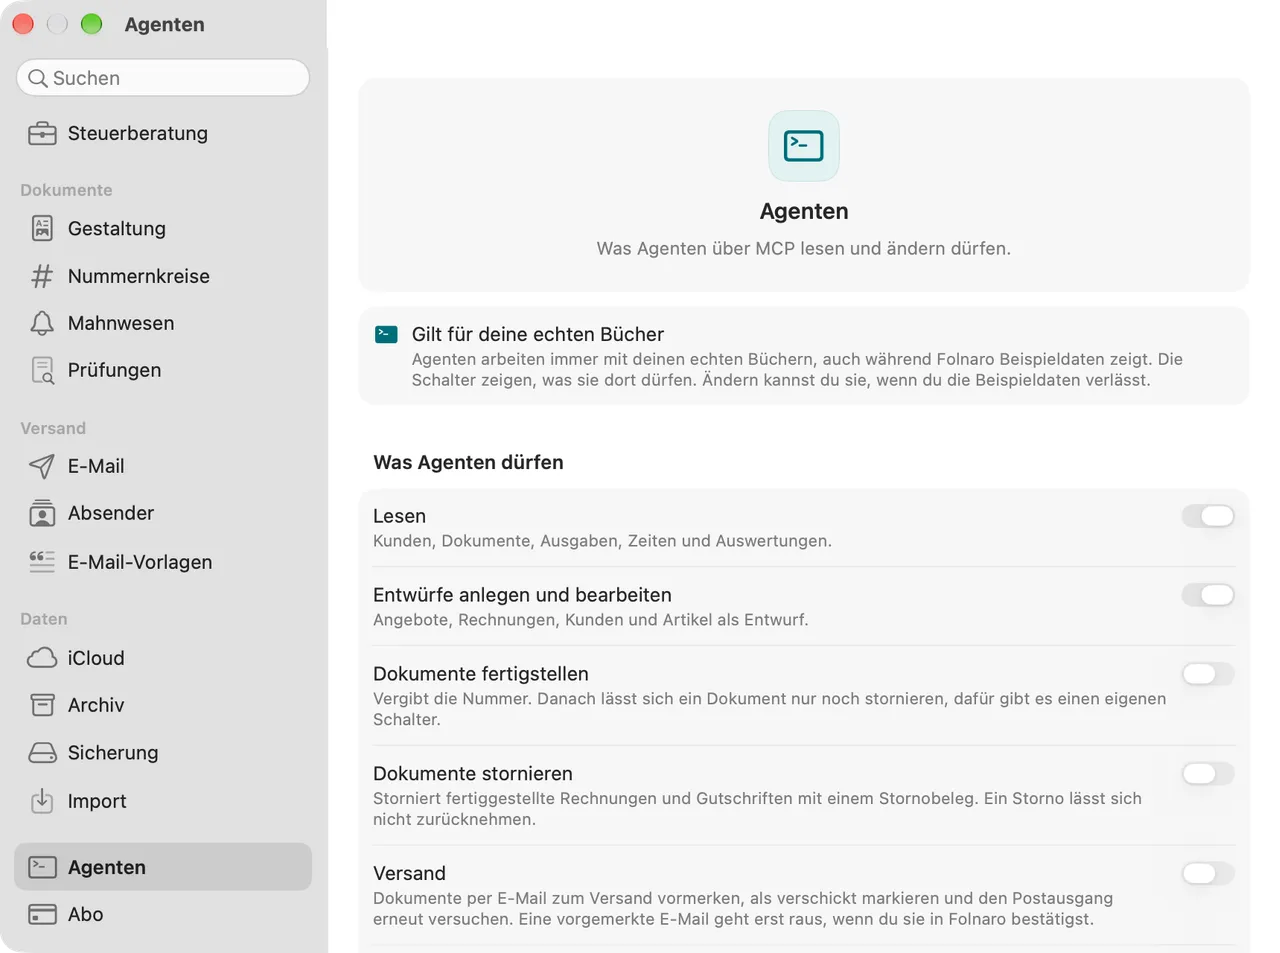Click the Import download icon
The image size is (1280, 953).
[x=42, y=801]
